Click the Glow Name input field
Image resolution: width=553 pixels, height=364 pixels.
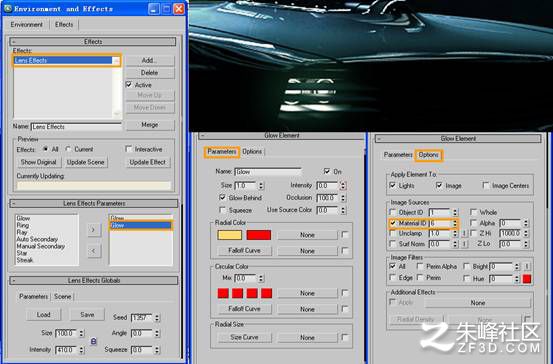point(268,172)
